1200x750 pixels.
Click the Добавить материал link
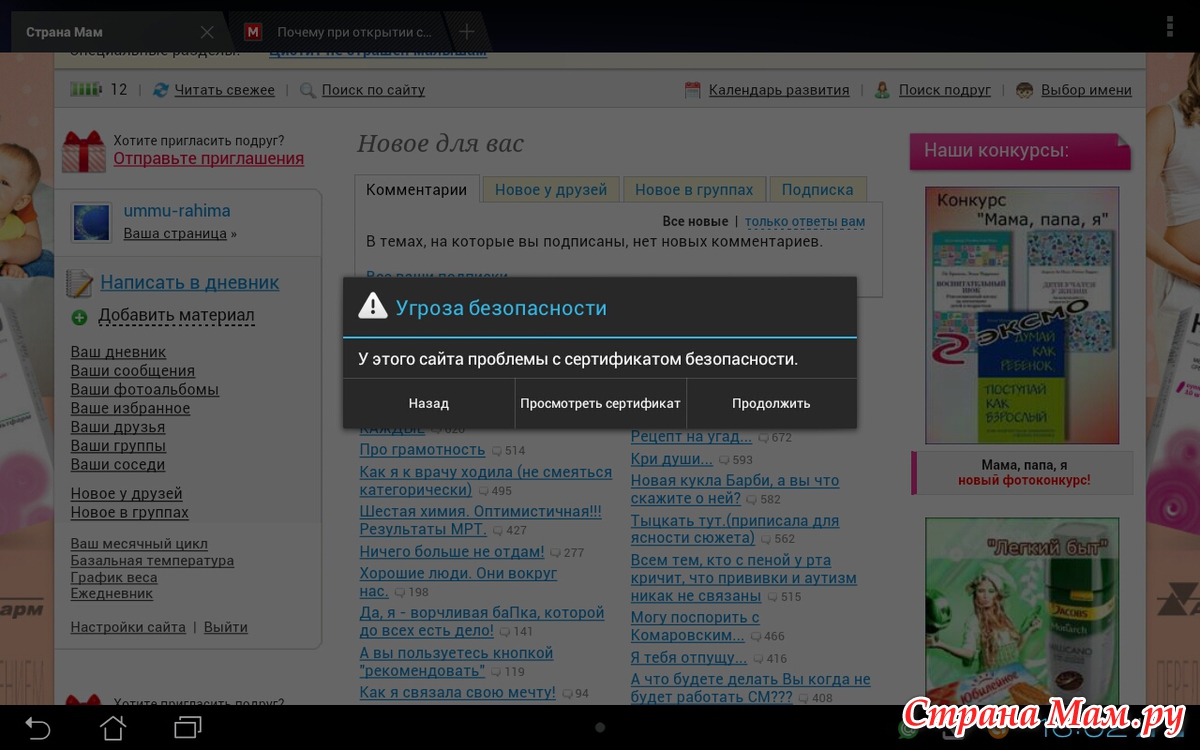(x=176, y=316)
